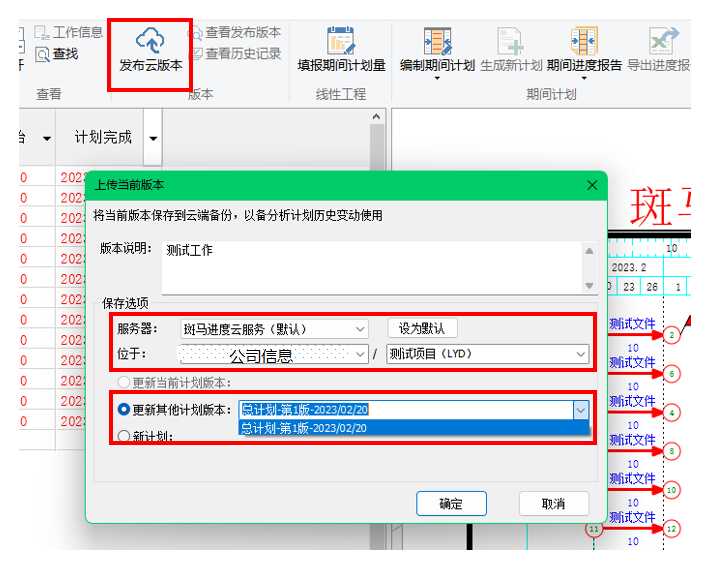This screenshot has height=573, width=725.
Task: Click the 发布云版本 cloud upload icon
Action: tap(150, 40)
